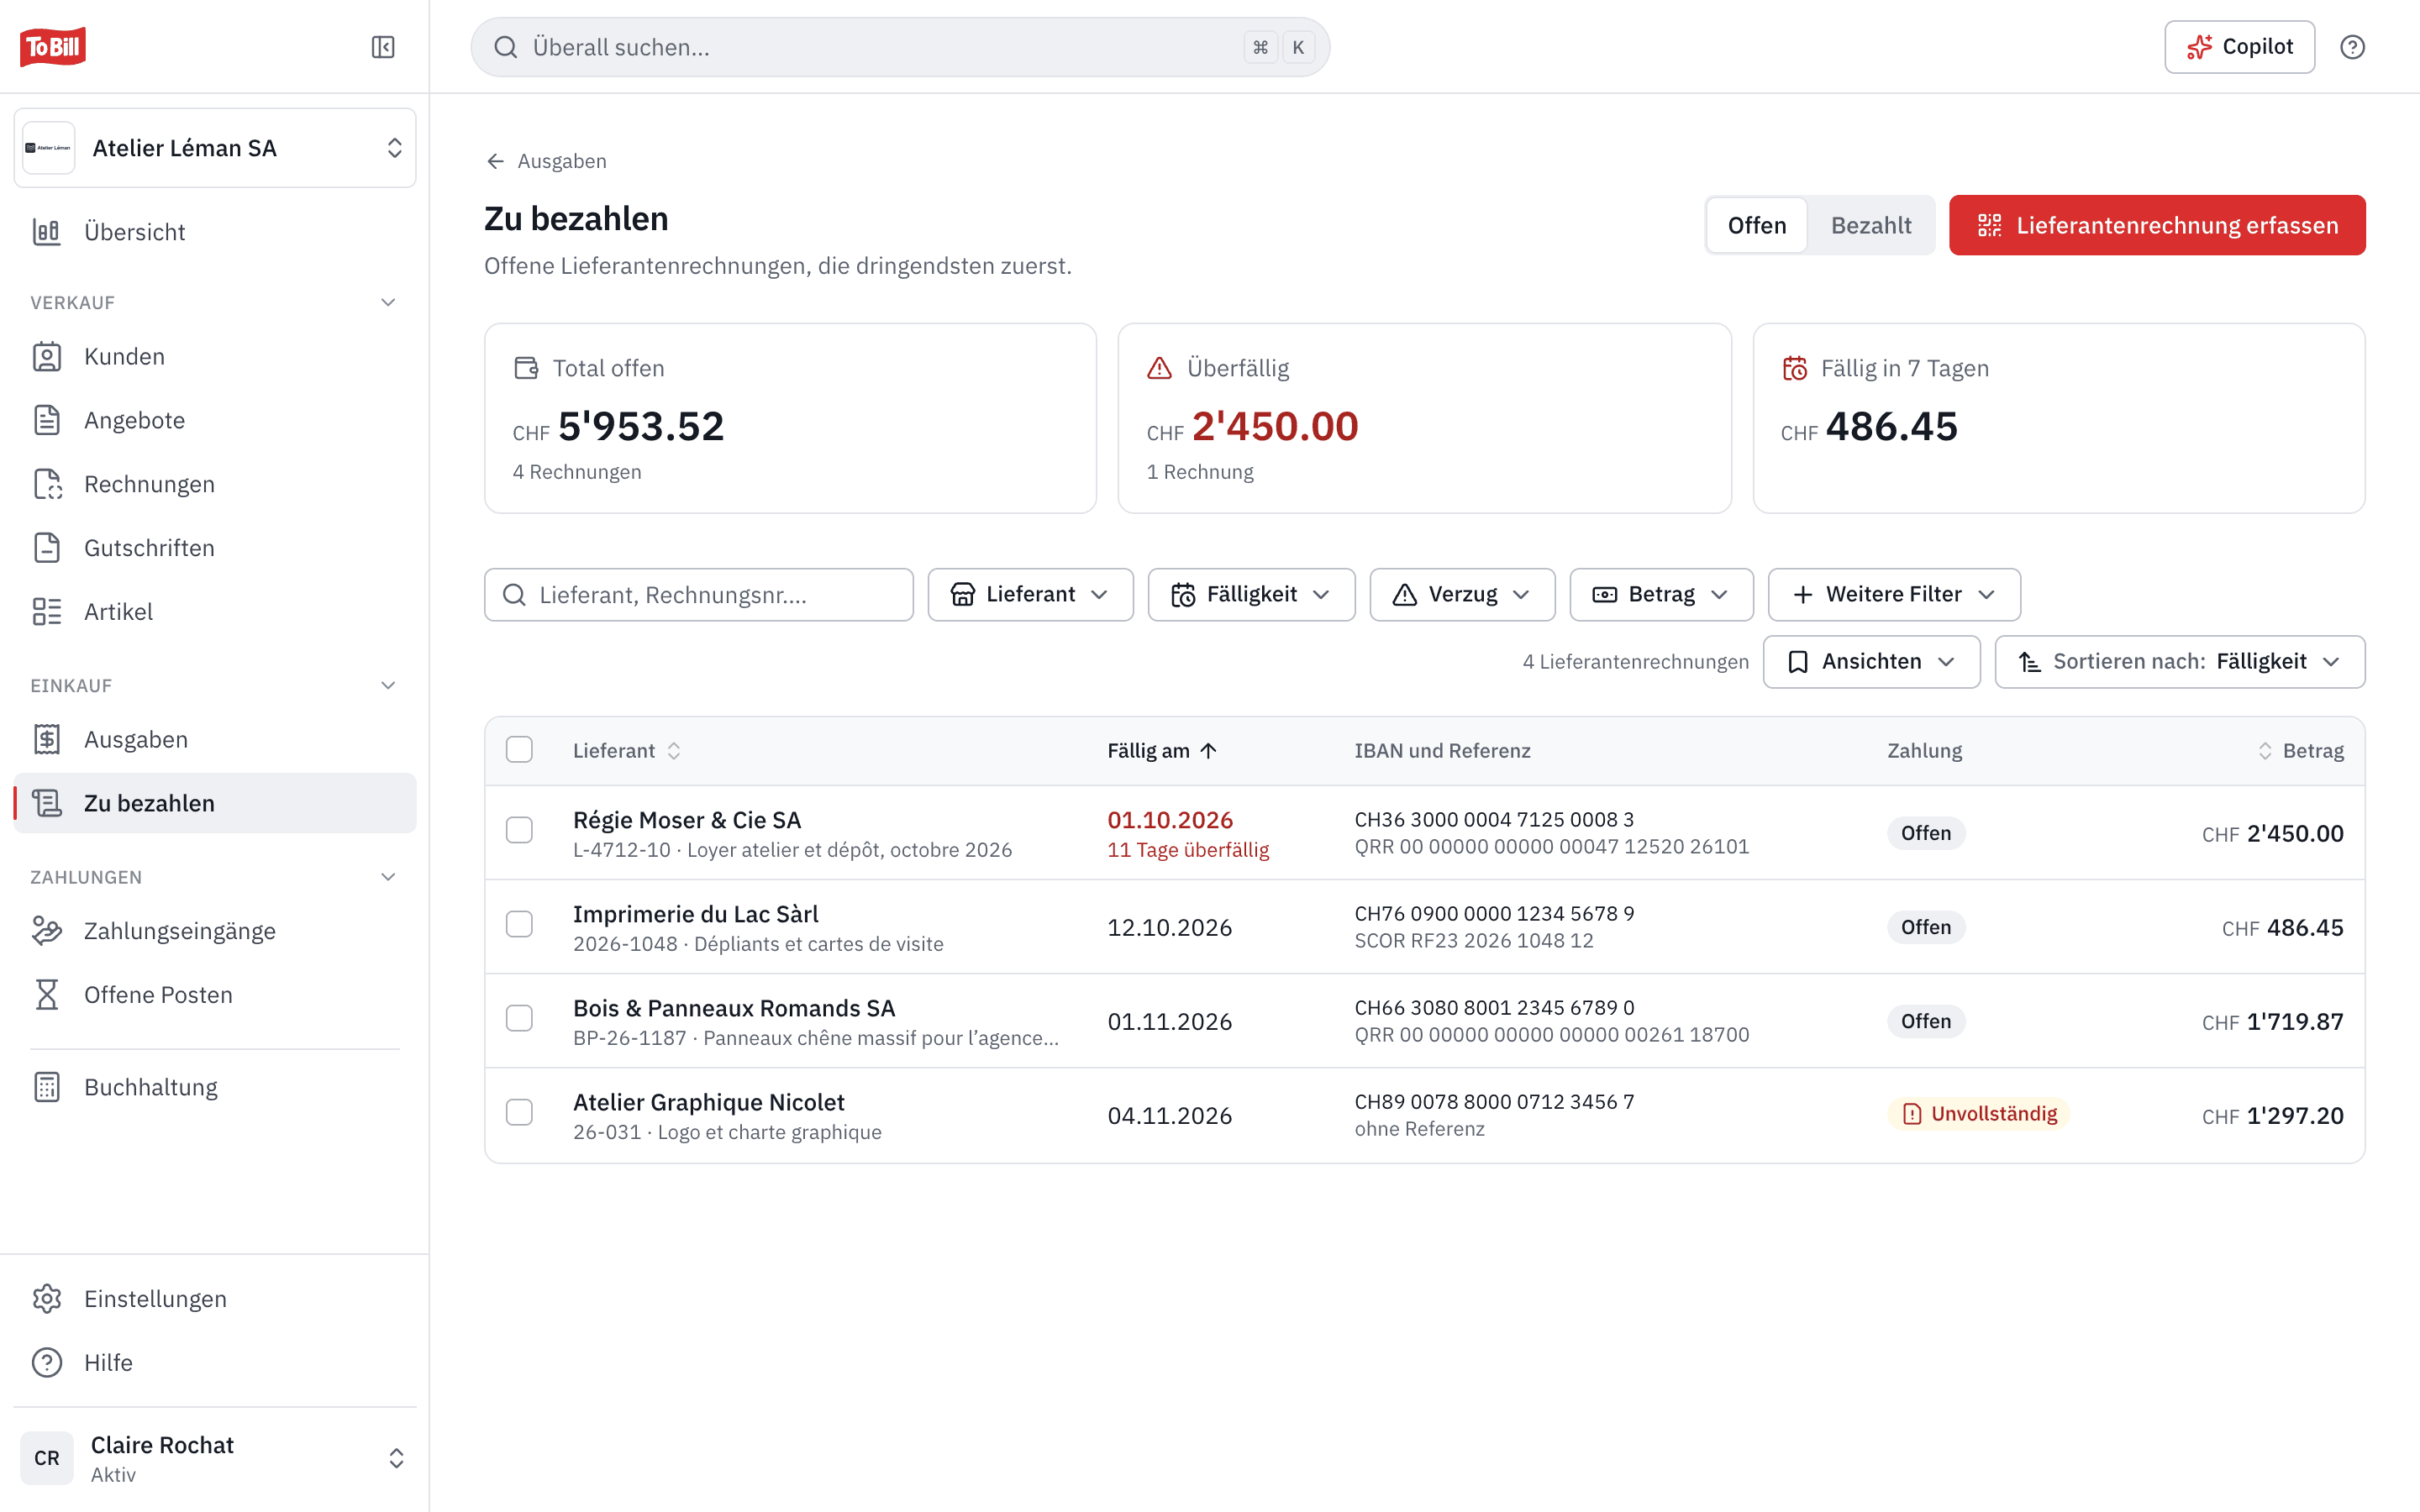Image resolution: width=2420 pixels, height=1512 pixels.
Task: Collapse the ZAHLUNGEN section
Action: click(388, 877)
